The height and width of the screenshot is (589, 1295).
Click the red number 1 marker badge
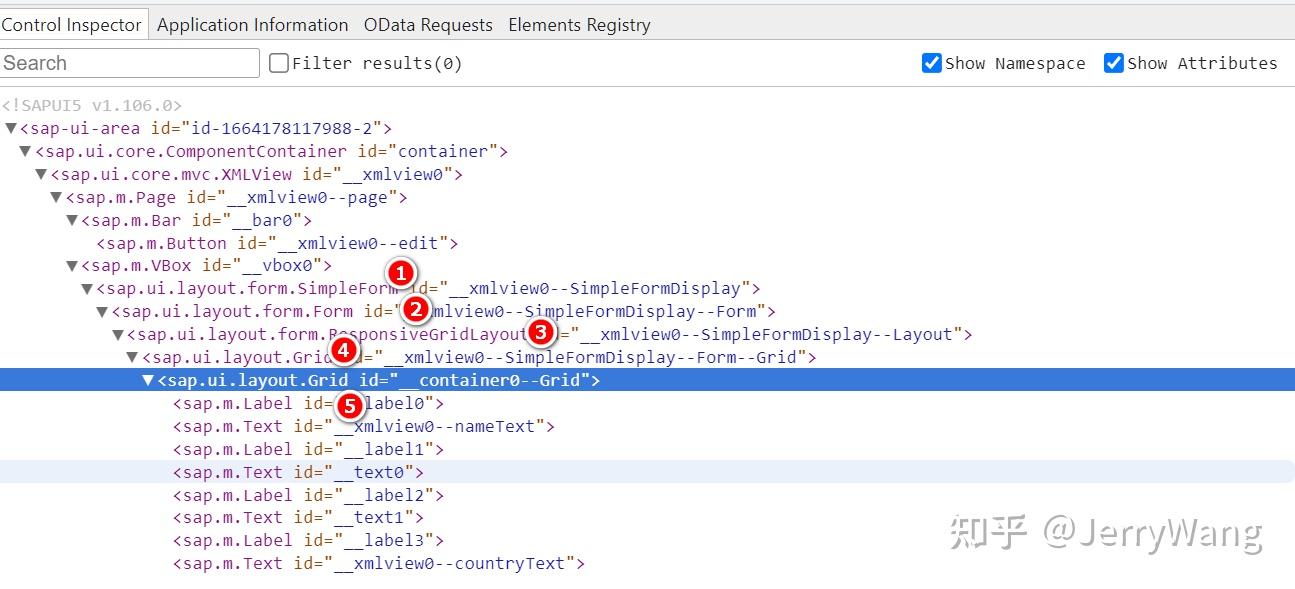pyautogui.click(x=401, y=272)
